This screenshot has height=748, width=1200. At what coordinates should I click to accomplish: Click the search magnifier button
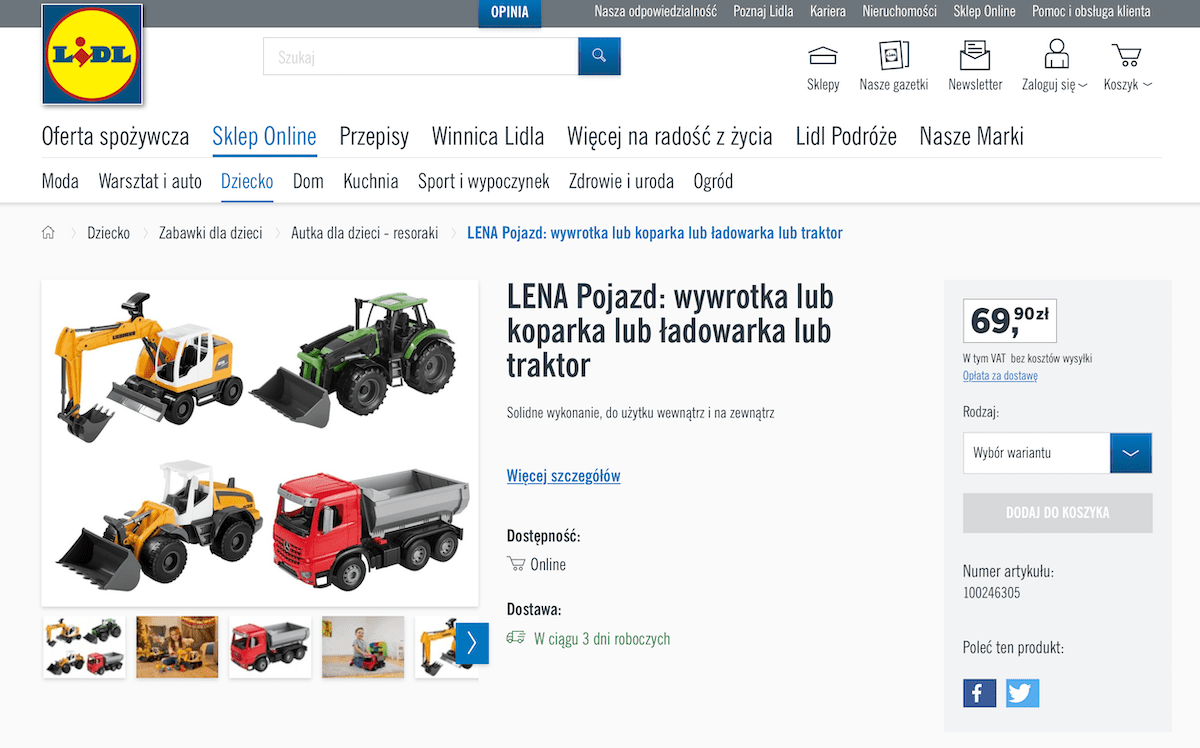click(599, 56)
